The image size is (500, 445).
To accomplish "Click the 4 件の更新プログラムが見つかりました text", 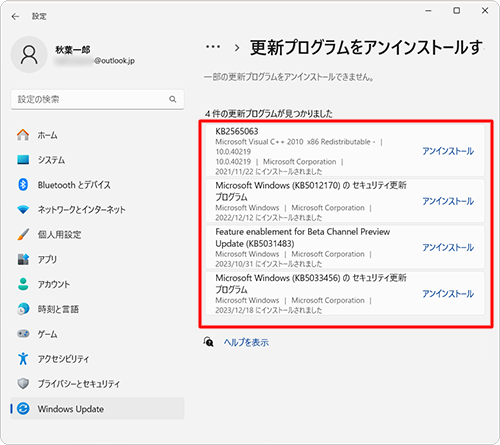I will [269, 114].
